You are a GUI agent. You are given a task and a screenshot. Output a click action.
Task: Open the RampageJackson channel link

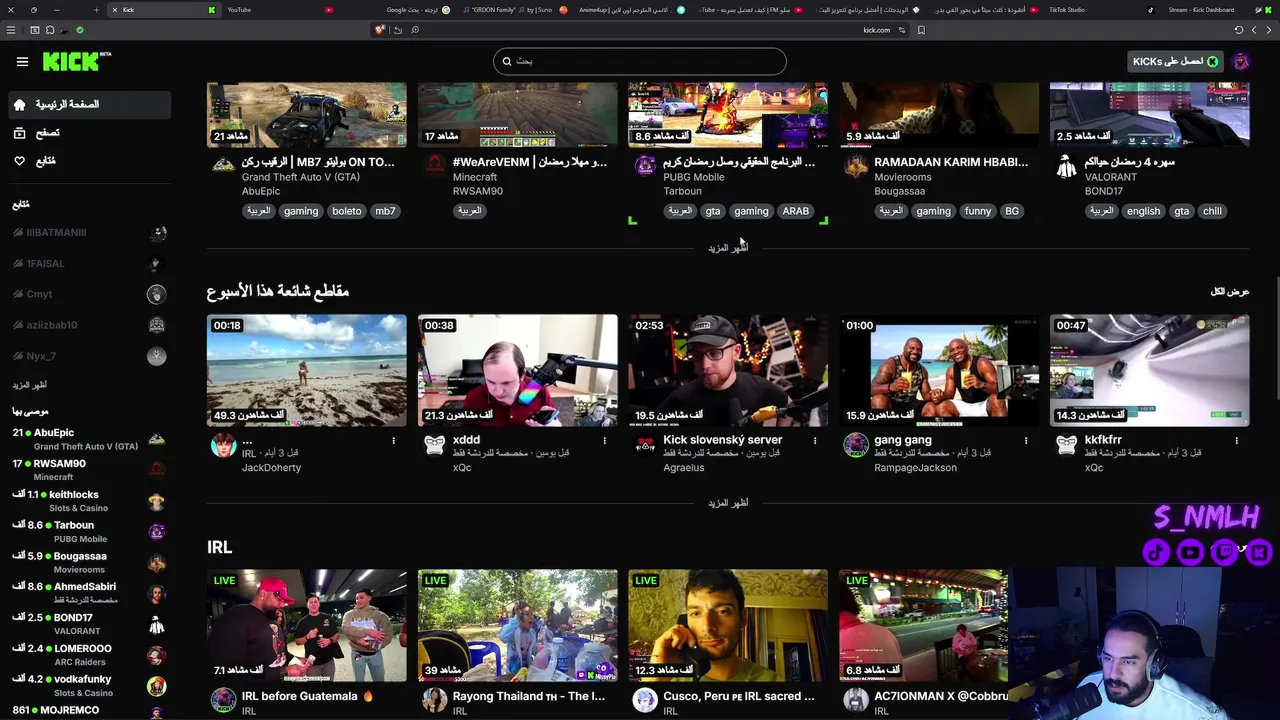(x=915, y=467)
